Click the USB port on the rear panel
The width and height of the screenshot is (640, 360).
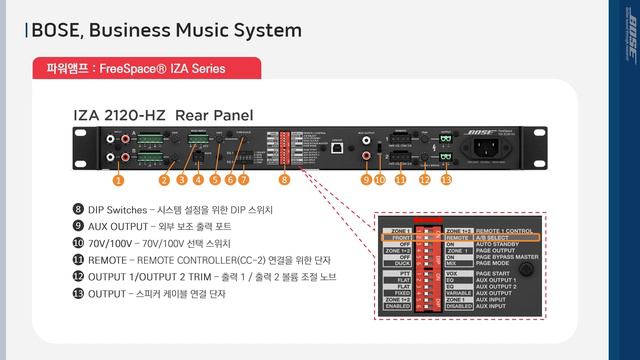pyautogui.click(x=337, y=148)
